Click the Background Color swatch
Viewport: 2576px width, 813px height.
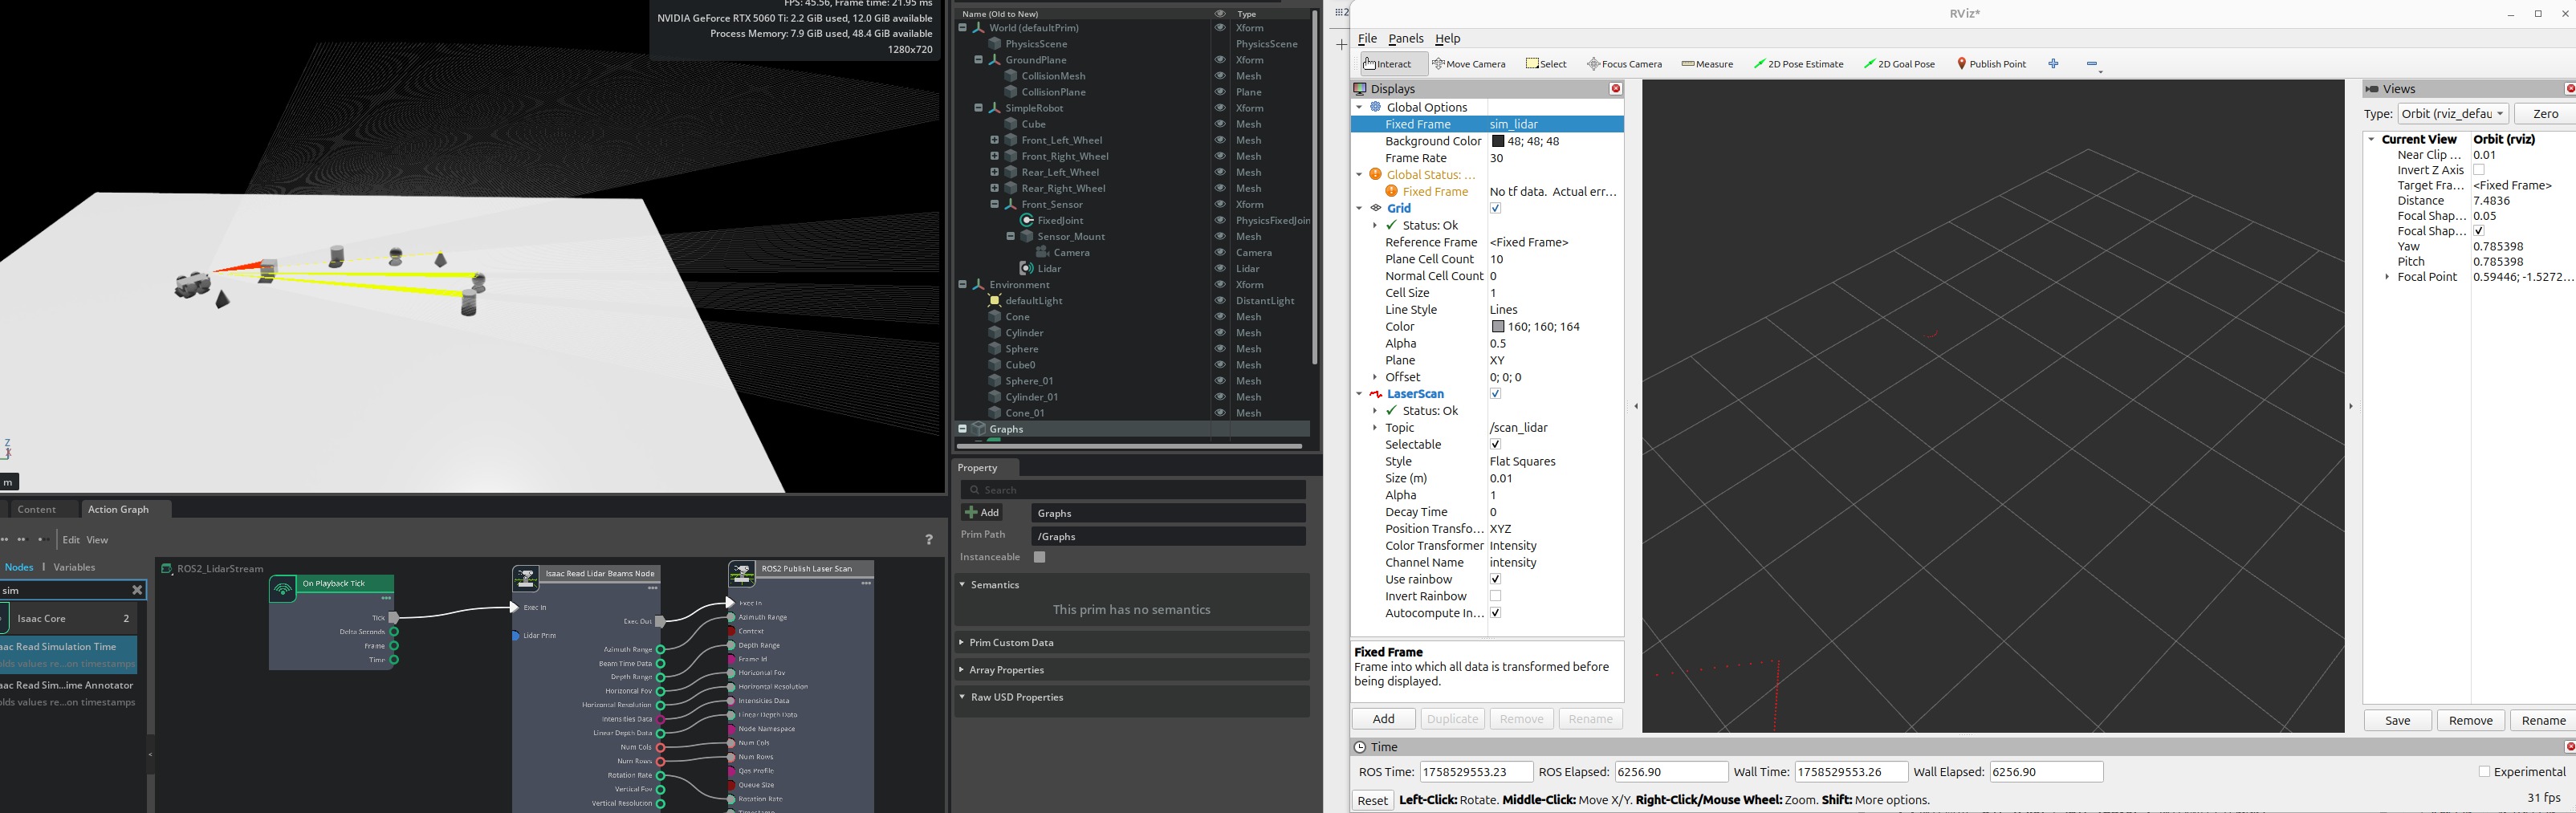click(1498, 142)
